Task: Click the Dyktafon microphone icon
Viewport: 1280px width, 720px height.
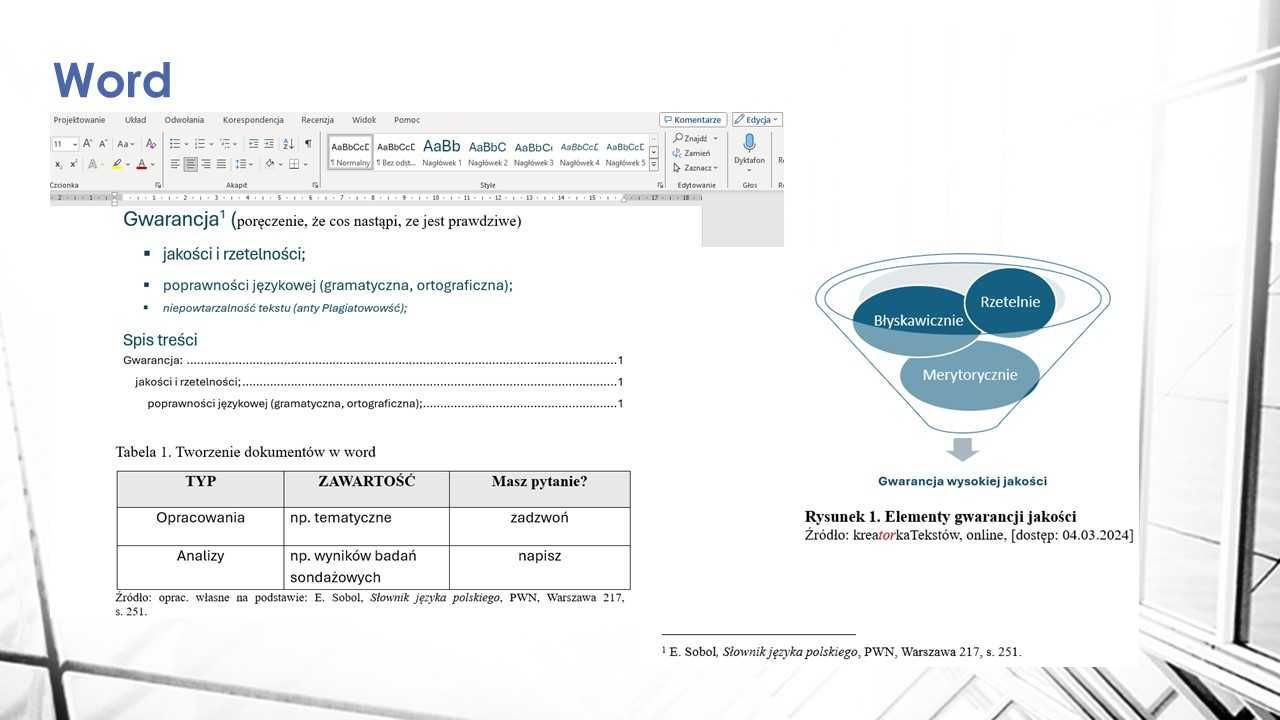Action: click(x=749, y=143)
